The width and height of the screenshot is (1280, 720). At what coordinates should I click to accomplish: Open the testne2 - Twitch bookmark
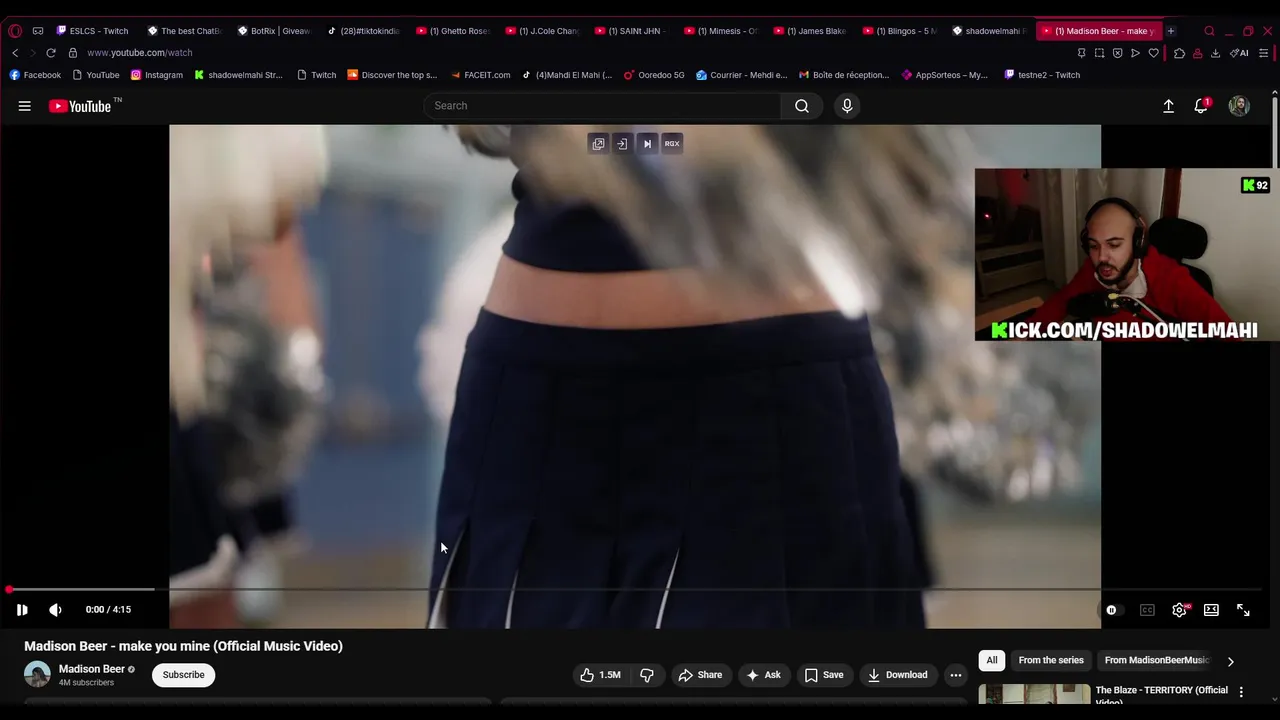1042,75
